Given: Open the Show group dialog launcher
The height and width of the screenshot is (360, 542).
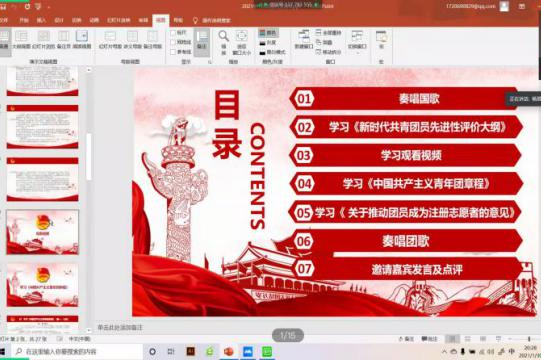Looking at the screenshot, I should click(209, 62).
